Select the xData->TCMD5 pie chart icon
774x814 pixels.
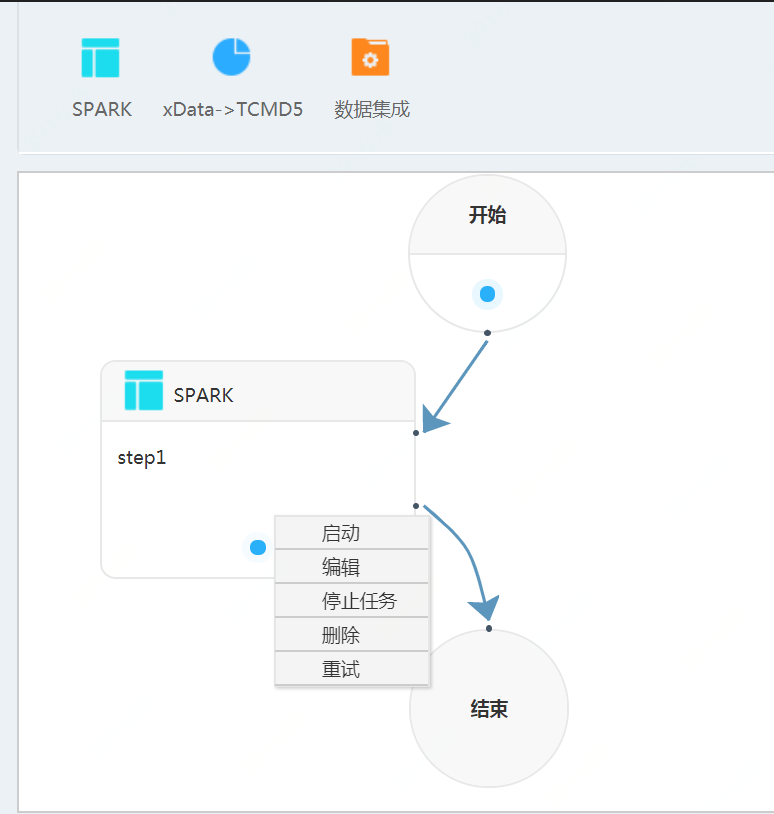pos(231,57)
